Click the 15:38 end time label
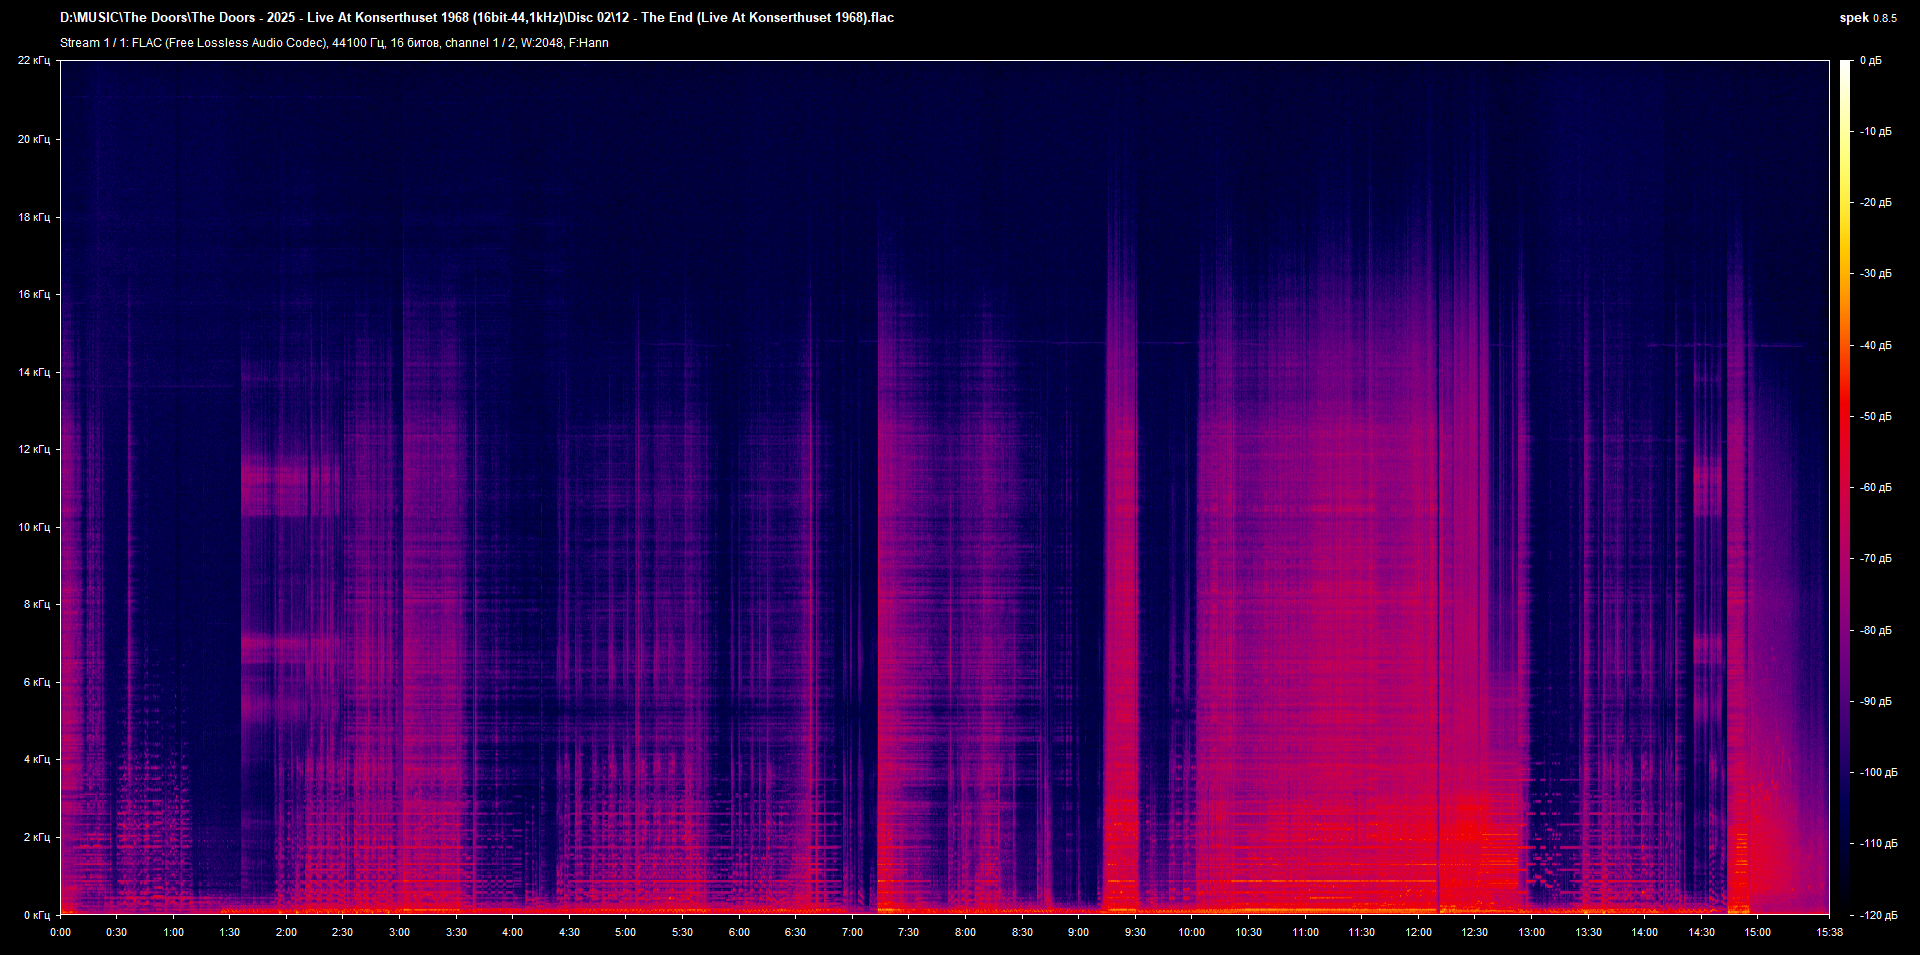This screenshot has height=955, width=1920. (x=1829, y=932)
